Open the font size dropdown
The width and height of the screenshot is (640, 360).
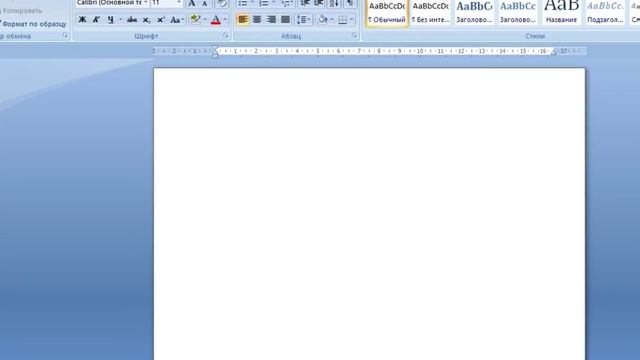tap(179, 3)
